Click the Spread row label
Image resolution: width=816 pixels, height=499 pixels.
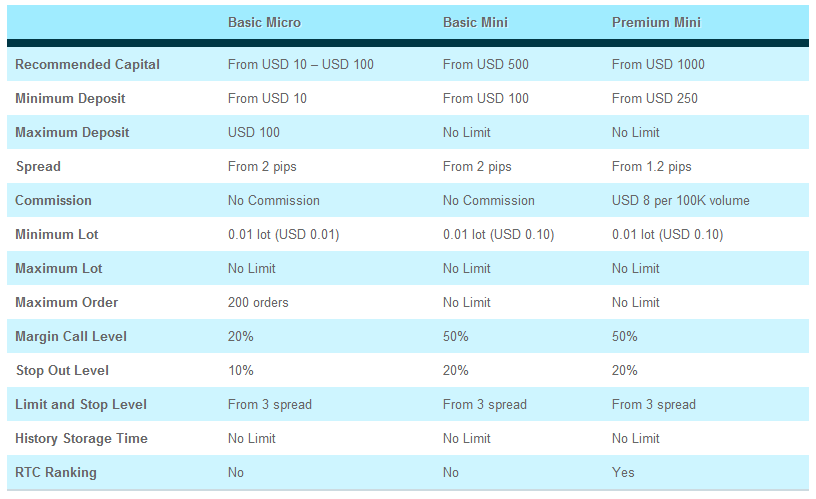[39, 167]
